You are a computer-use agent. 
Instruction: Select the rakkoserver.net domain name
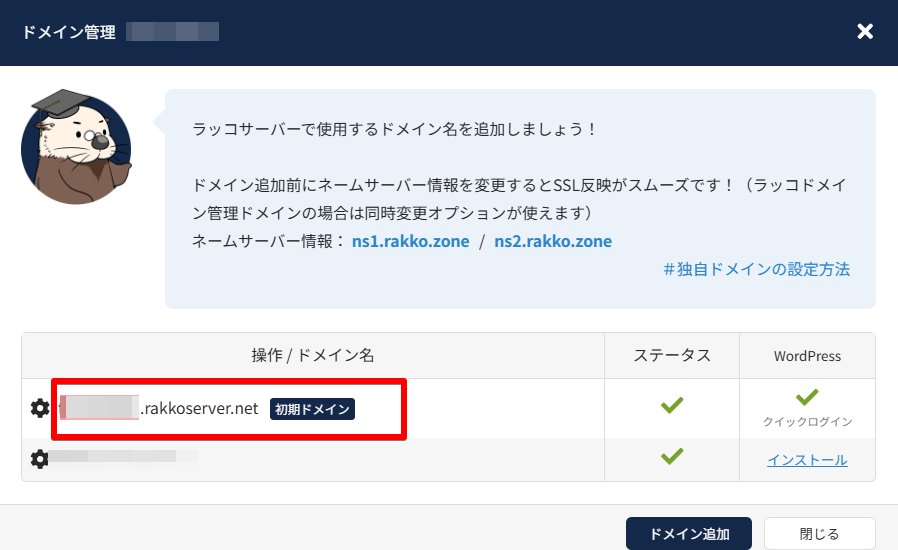coord(160,408)
